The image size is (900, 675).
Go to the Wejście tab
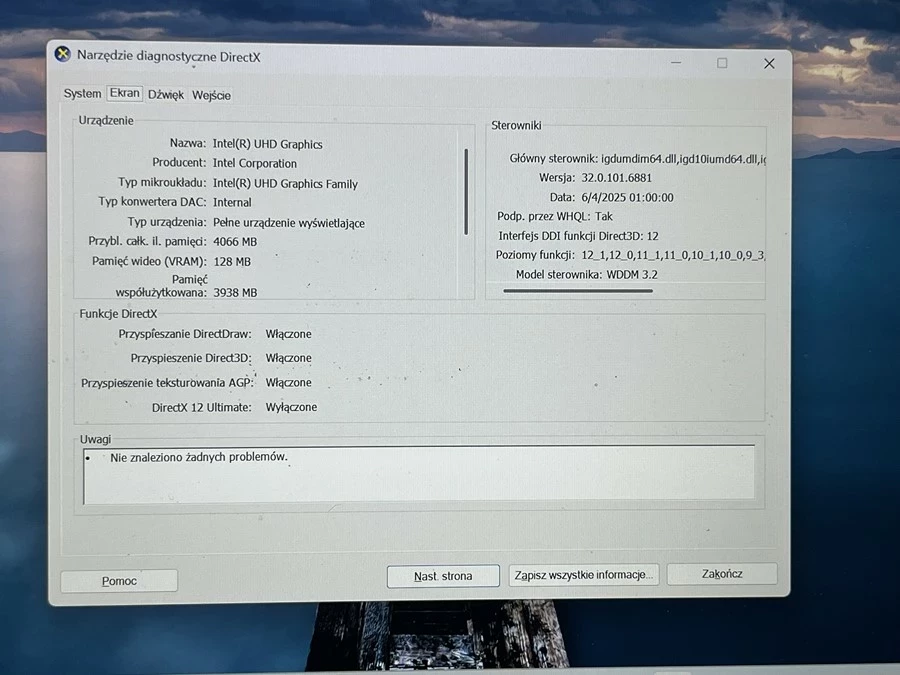211,95
